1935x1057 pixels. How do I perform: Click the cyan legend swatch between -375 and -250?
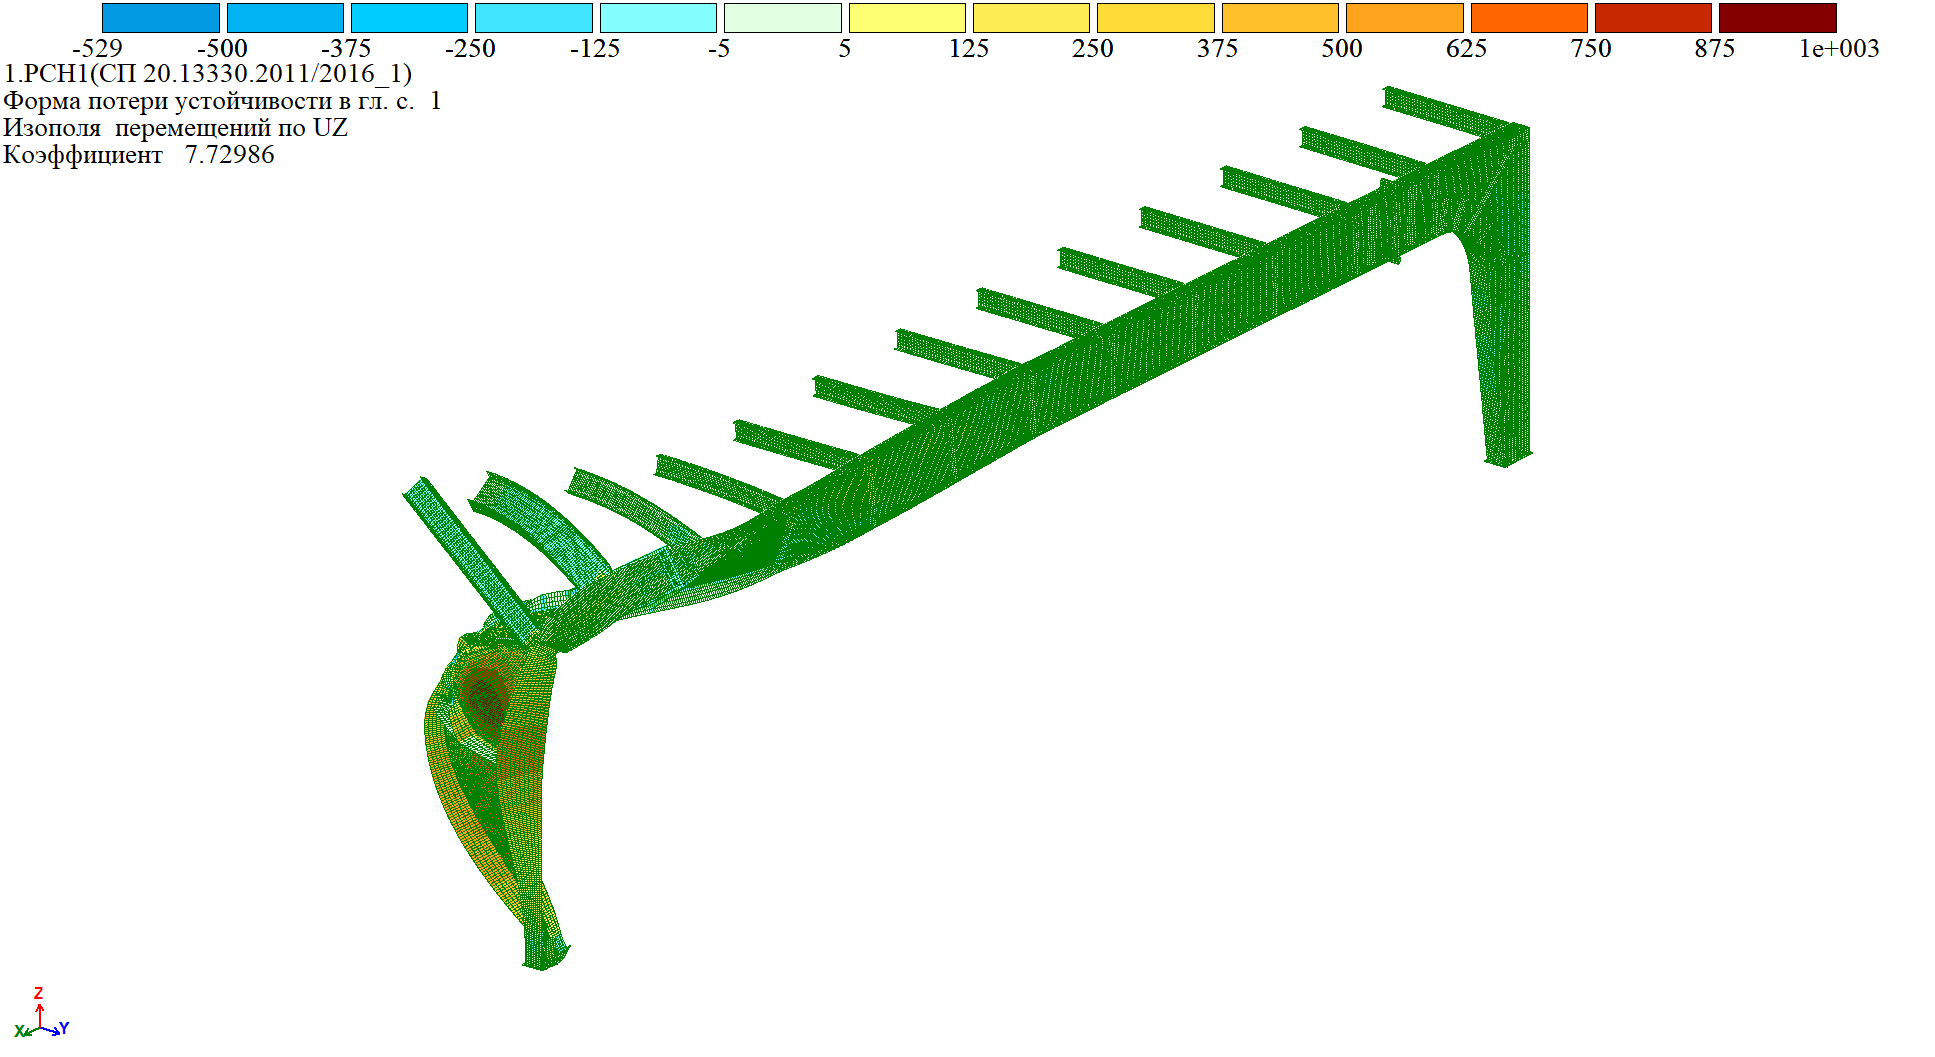[409, 18]
